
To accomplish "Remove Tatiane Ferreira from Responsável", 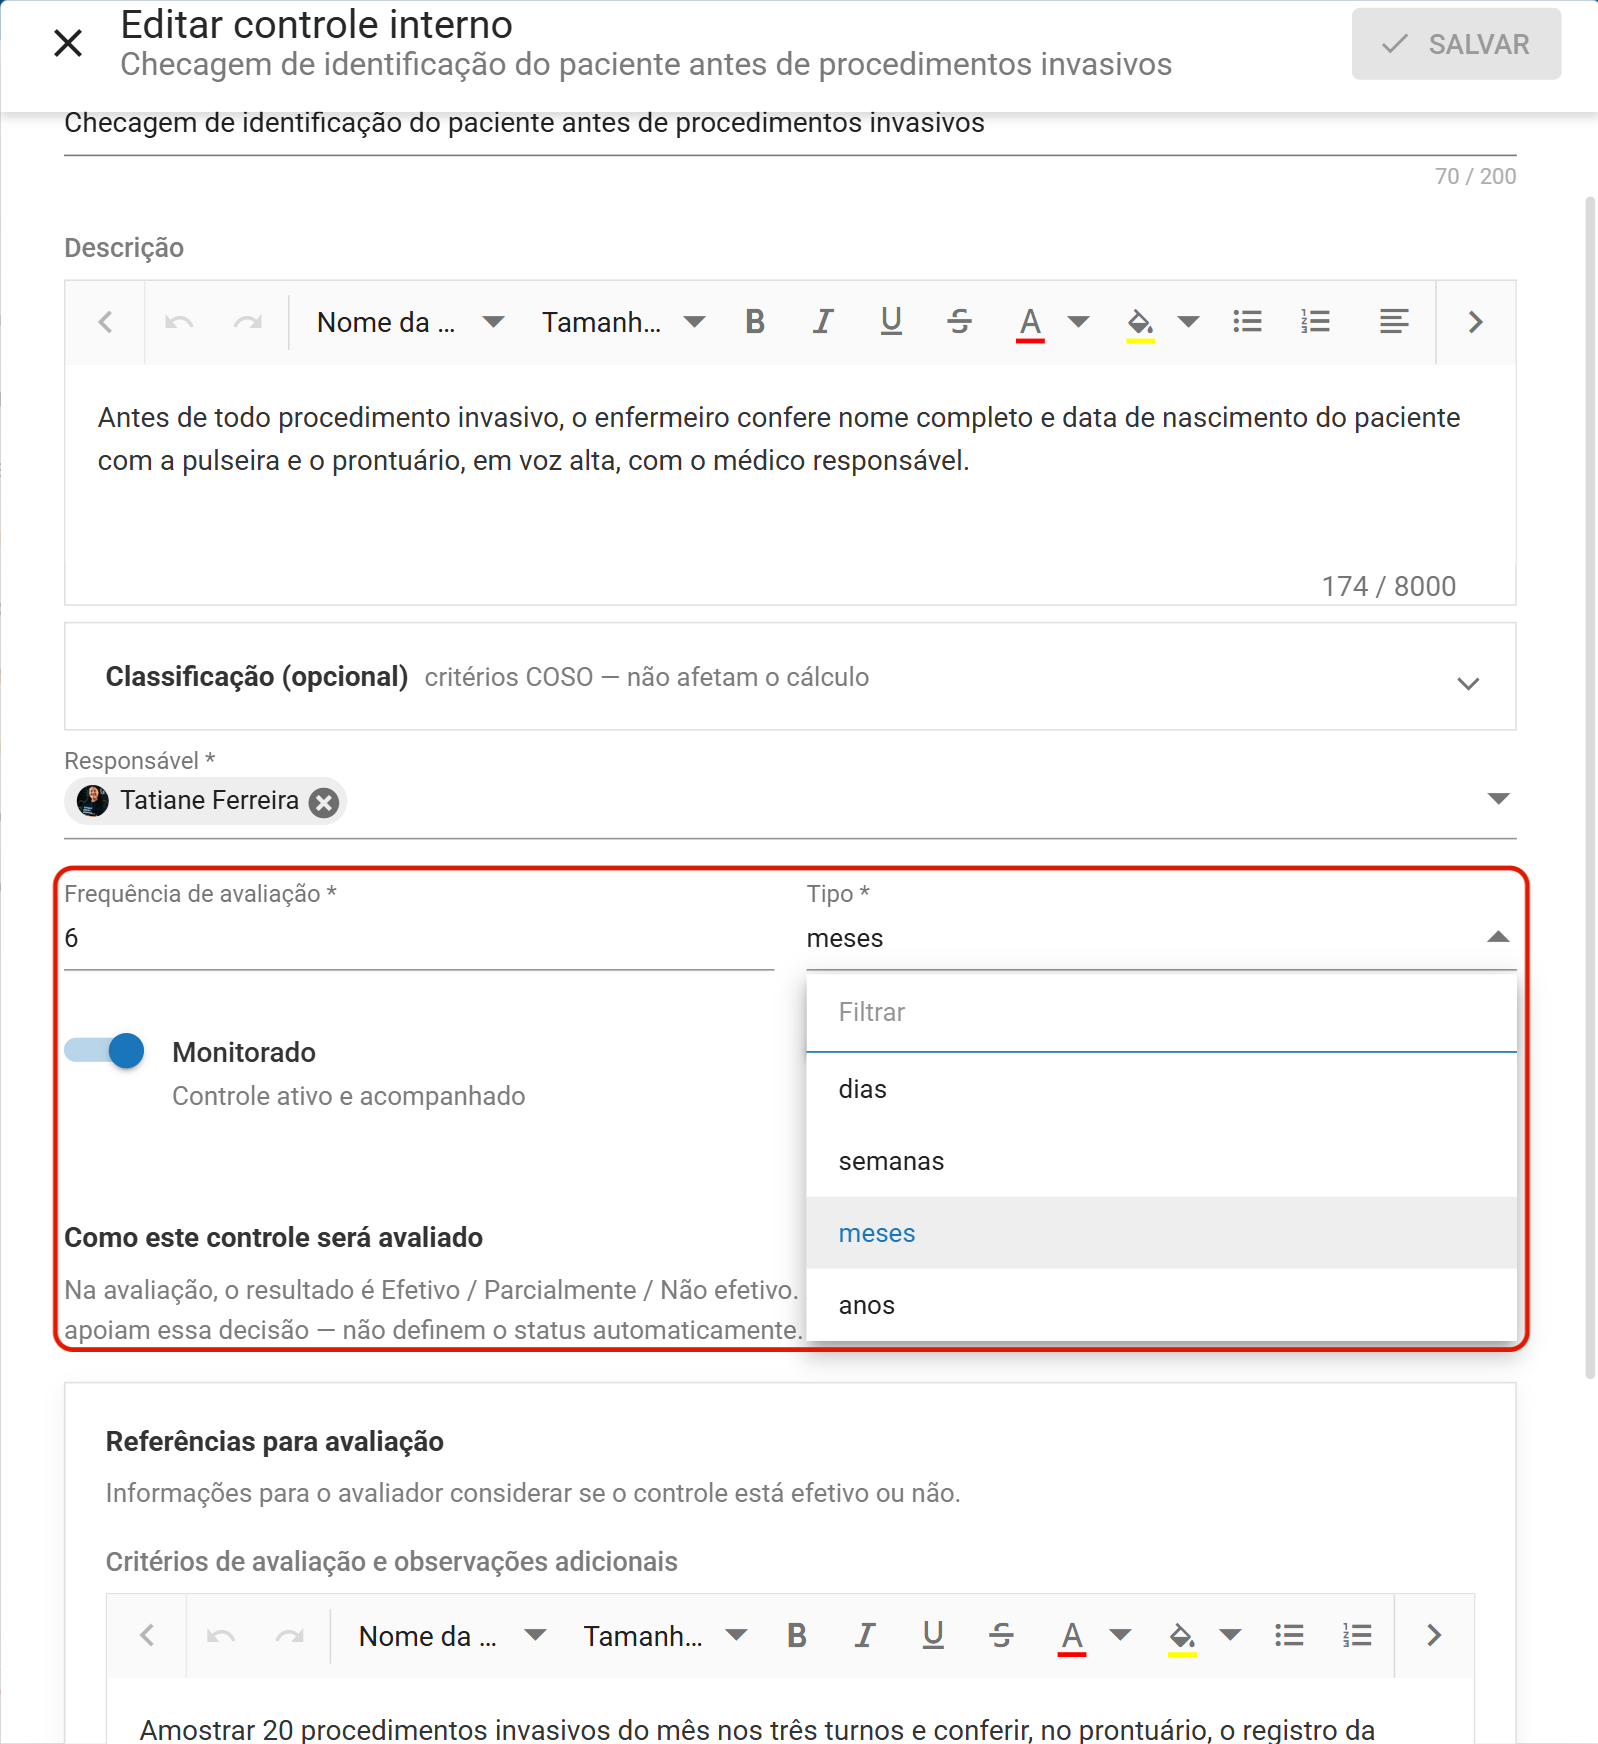I will click(323, 802).
